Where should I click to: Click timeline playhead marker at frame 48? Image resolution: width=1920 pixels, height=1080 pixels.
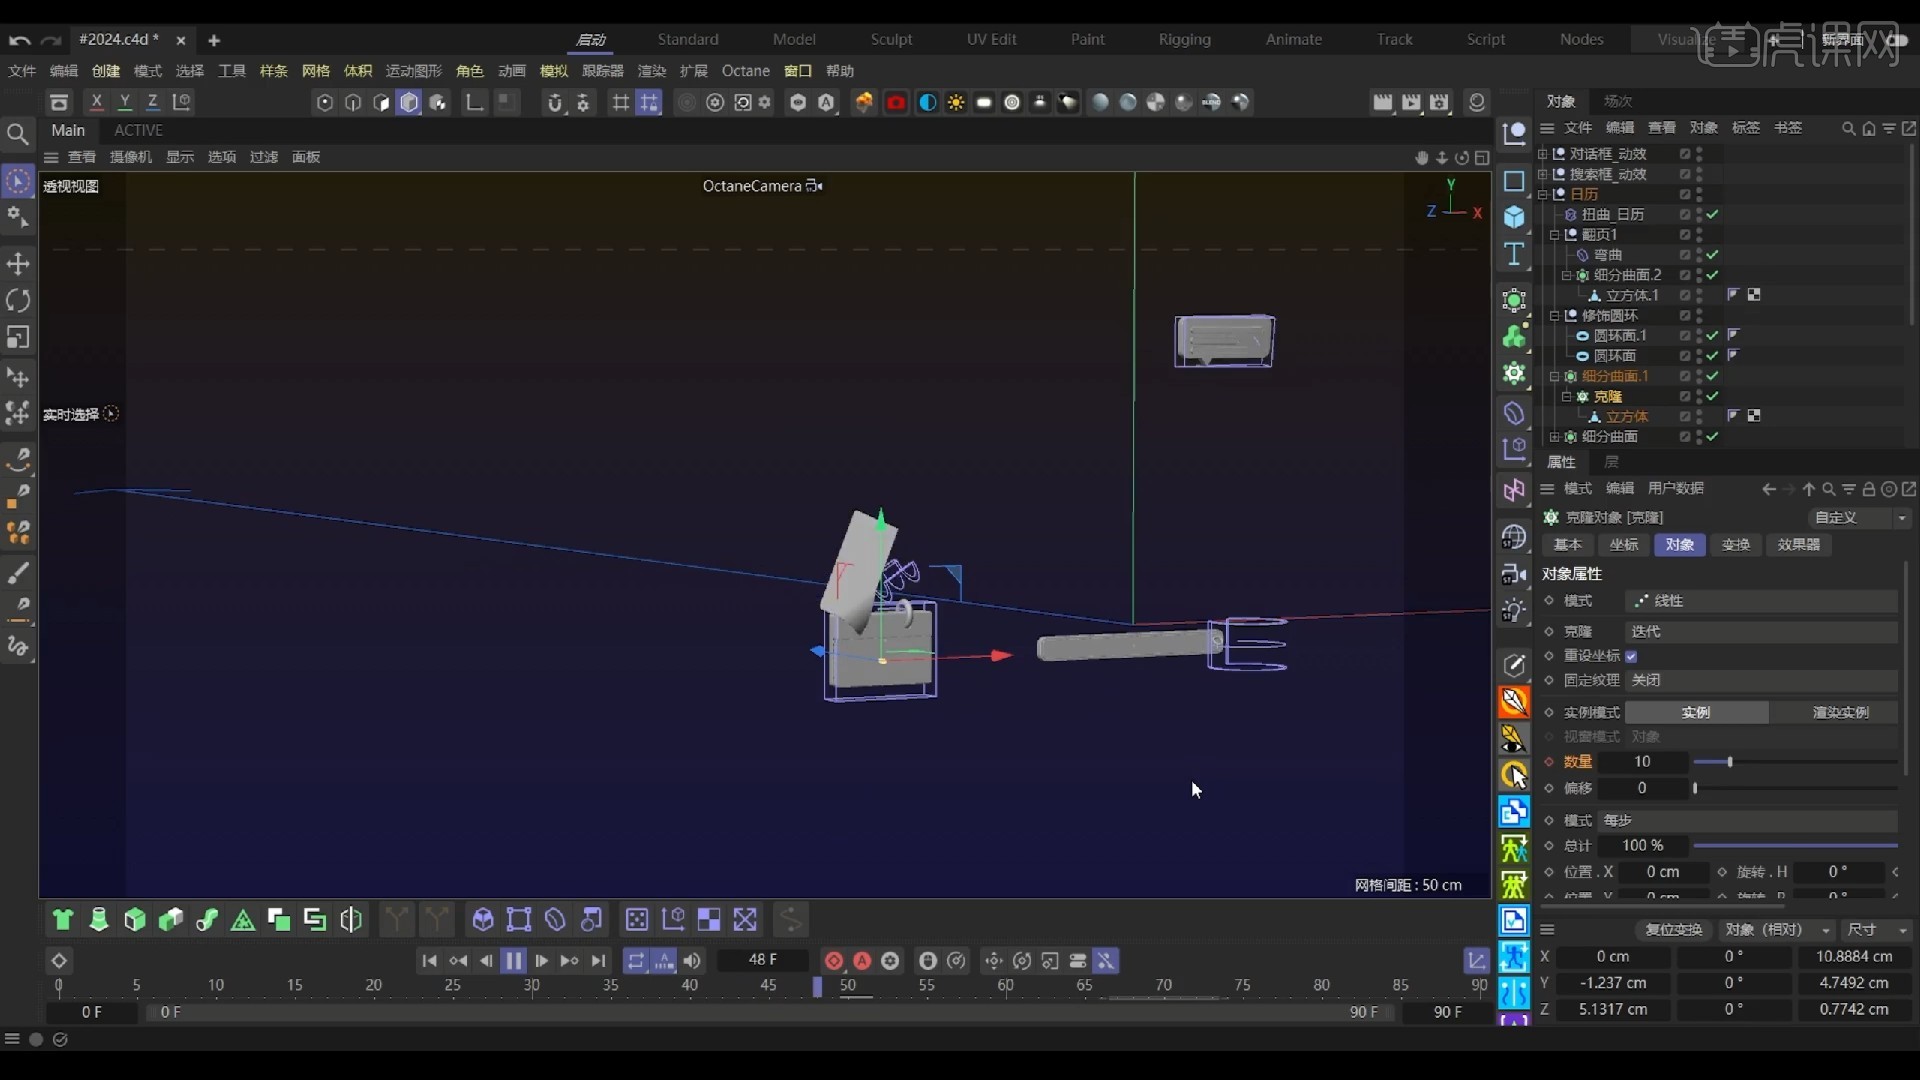(x=817, y=987)
